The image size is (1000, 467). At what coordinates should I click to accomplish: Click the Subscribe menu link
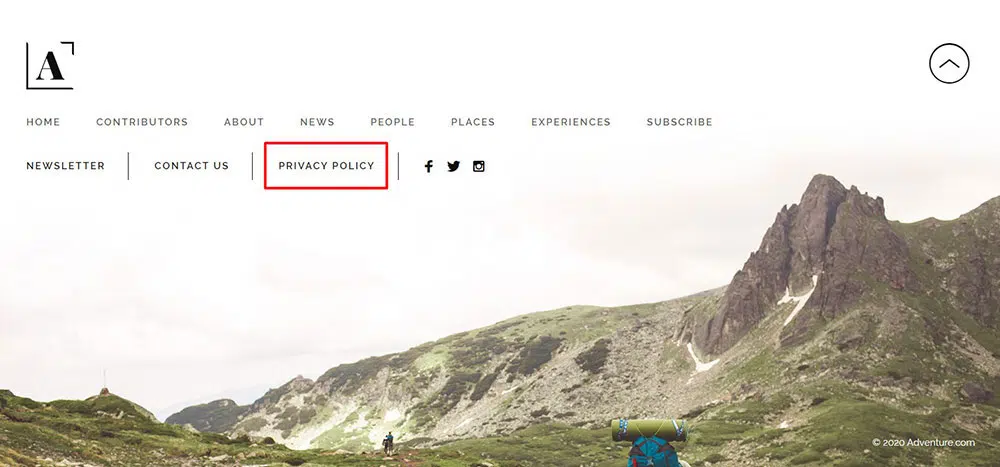tap(679, 122)
